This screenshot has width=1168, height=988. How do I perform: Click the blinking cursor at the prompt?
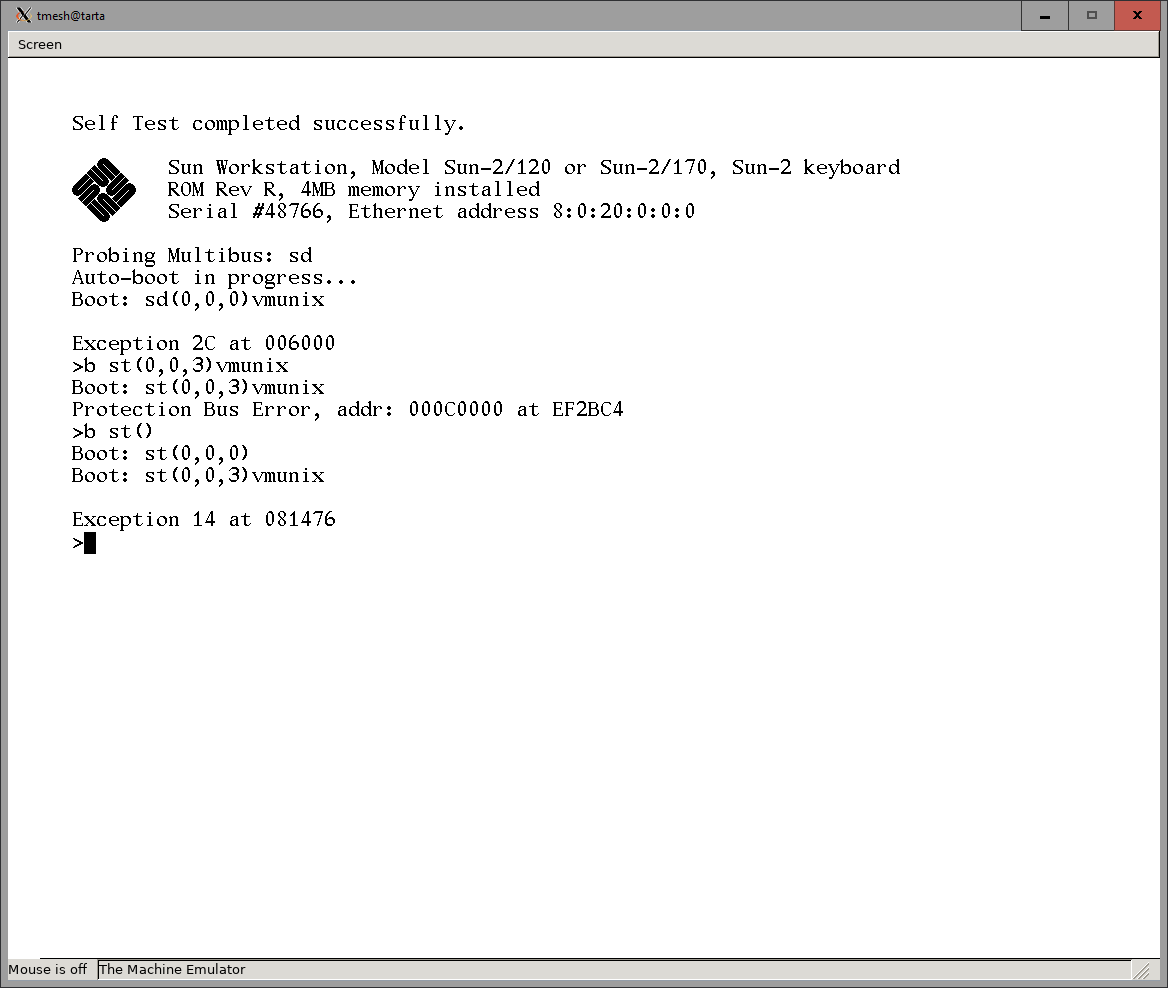90,543
